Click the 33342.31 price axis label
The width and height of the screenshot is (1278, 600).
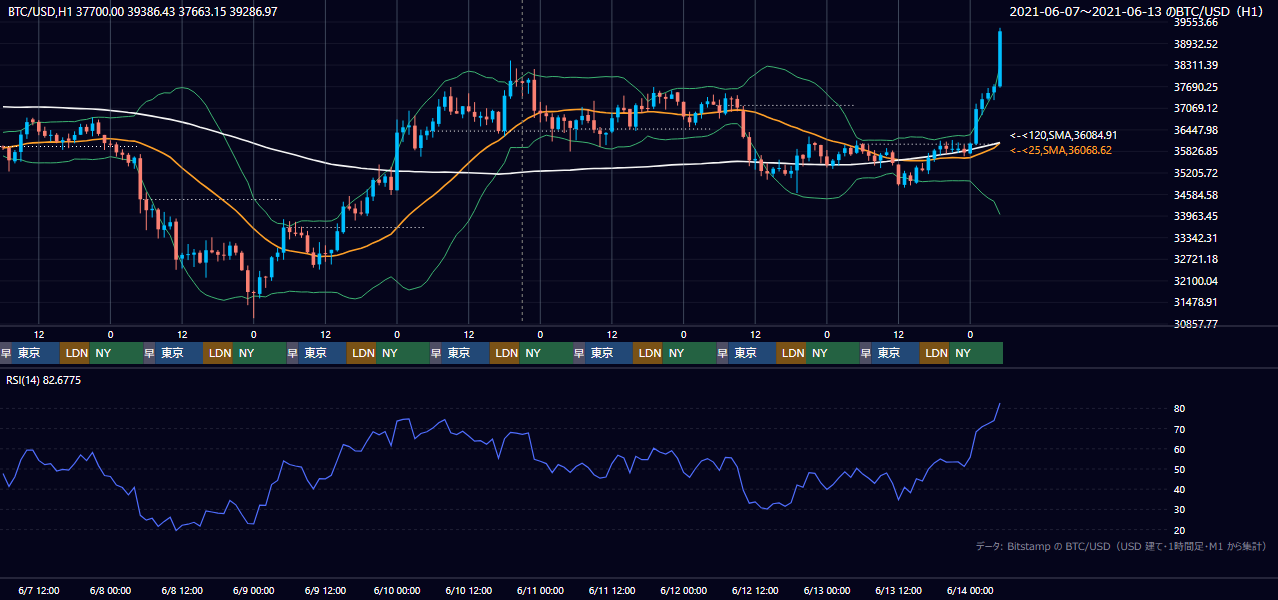(1197, 238)
